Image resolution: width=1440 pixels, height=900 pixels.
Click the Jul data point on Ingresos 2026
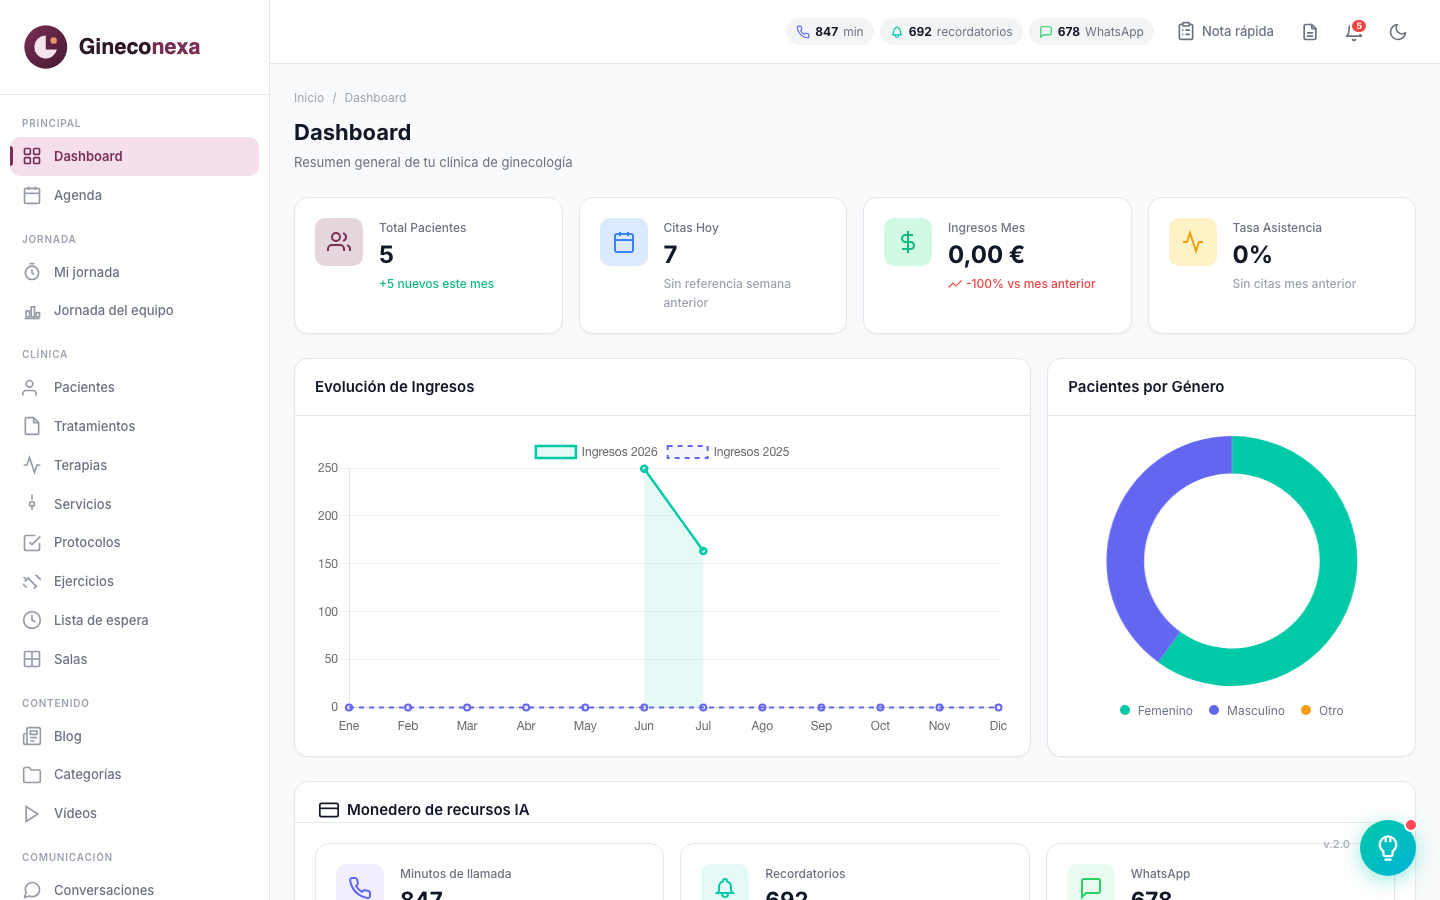[703, 551]
